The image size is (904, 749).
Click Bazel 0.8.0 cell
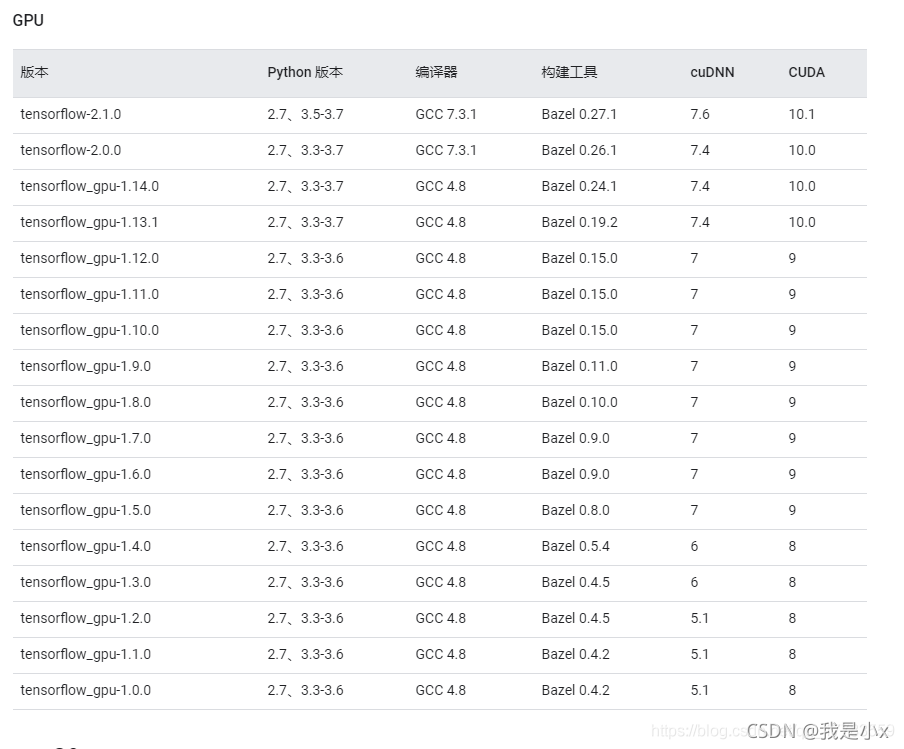click(x=575, y=510)
